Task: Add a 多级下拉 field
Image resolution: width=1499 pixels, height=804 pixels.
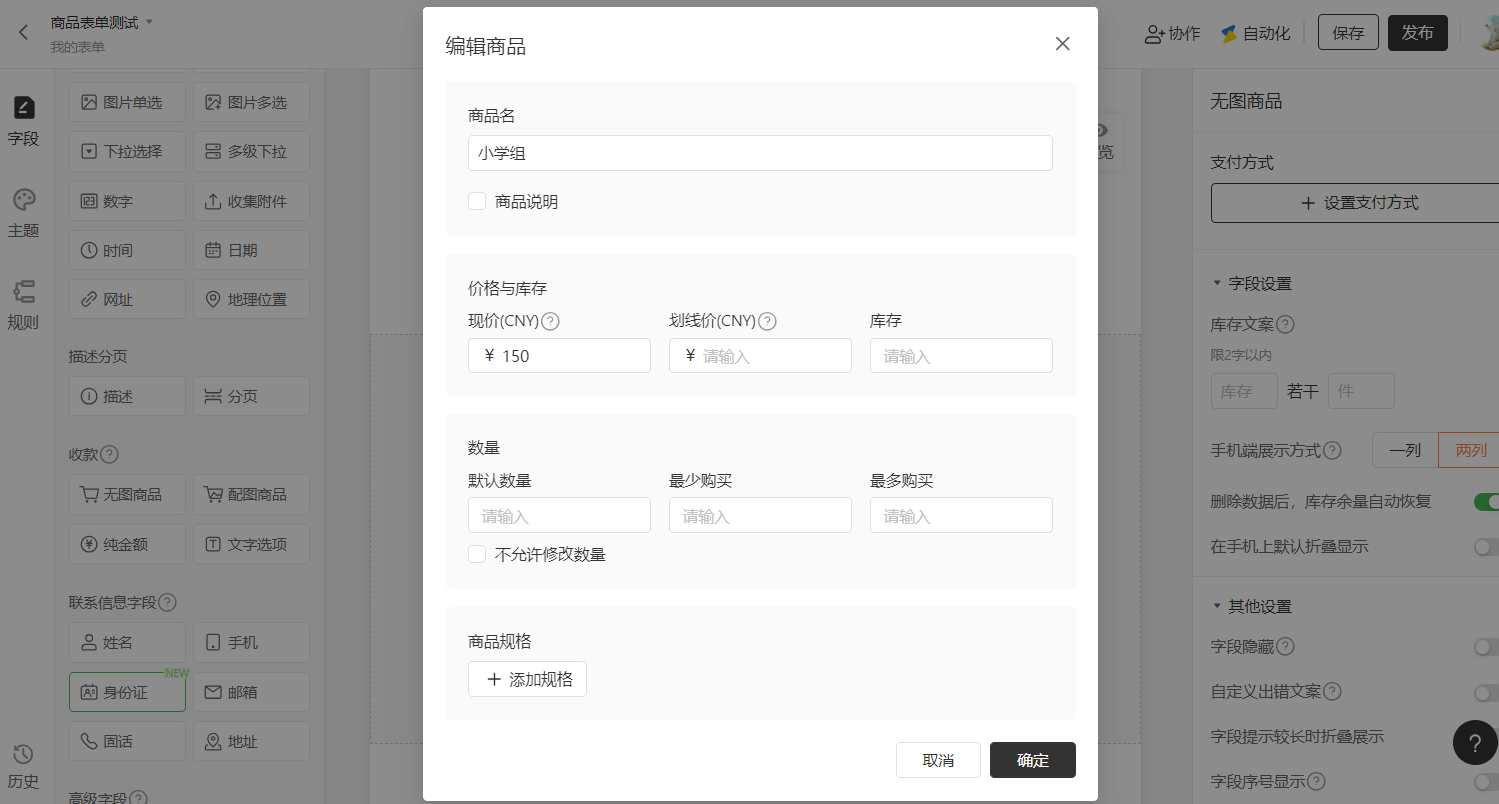Action: (x=251, y=152)
